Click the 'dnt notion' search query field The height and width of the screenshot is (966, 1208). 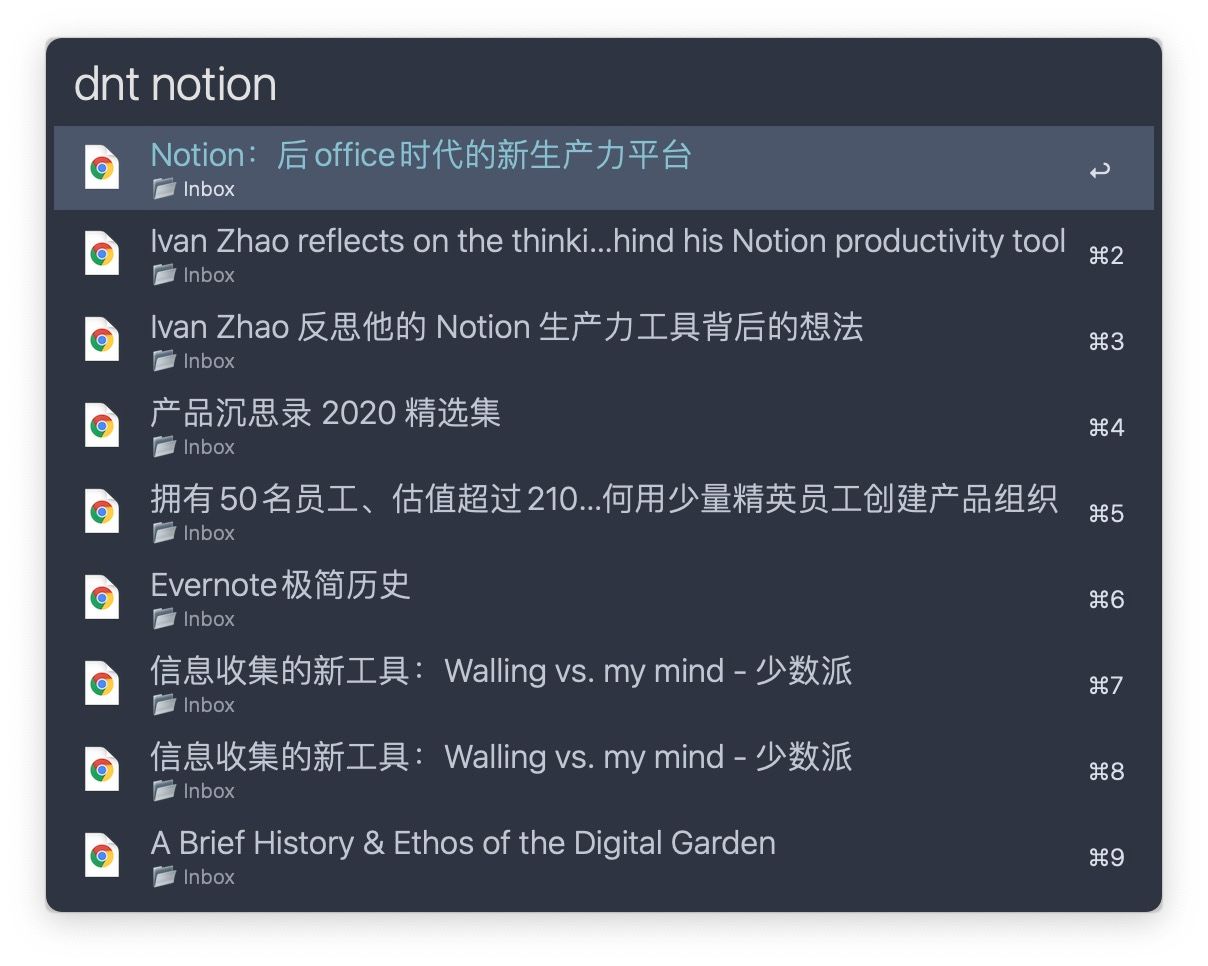[x=604, y=84]
